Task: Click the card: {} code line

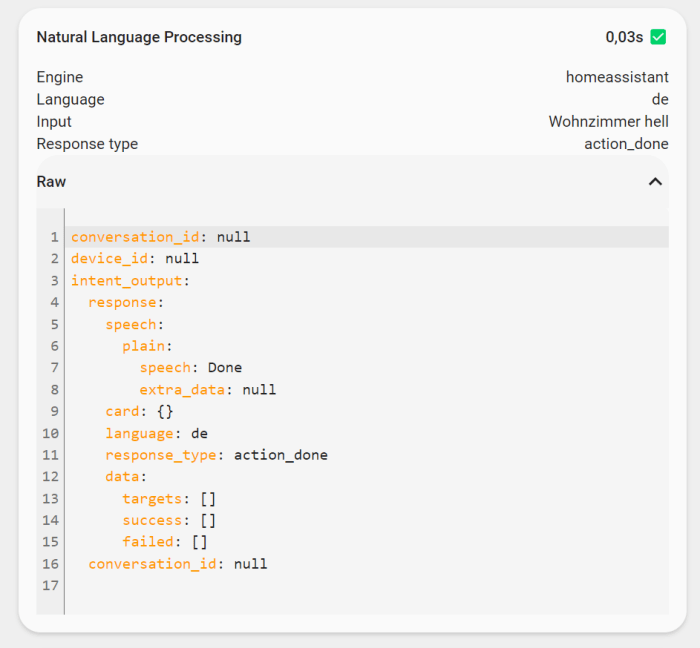Action: 139,411
